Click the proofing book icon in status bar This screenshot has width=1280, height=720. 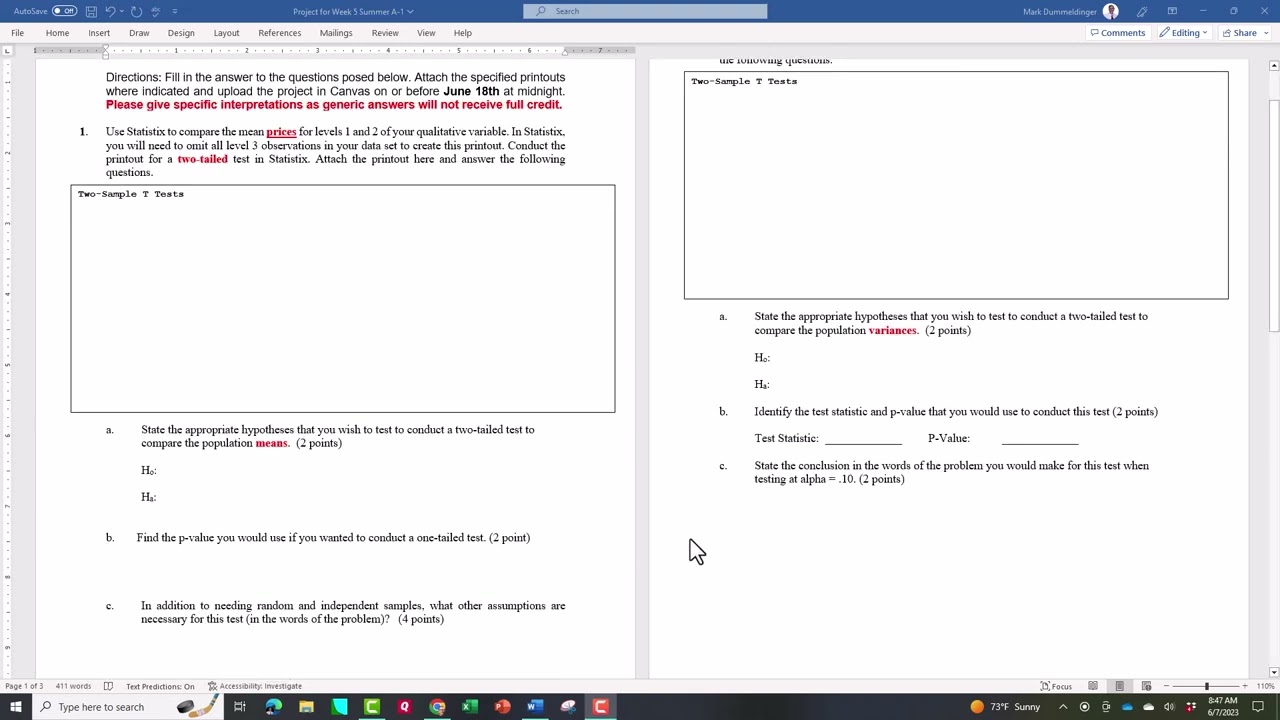(x=108, y=686)
